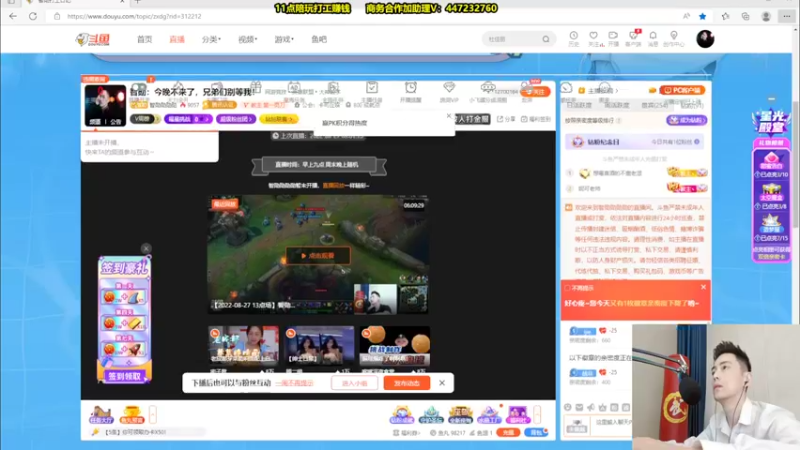The width and height of the screenshot is (800, 450).
Task: Close the orange notification banner
Action: tap(703, 287)
